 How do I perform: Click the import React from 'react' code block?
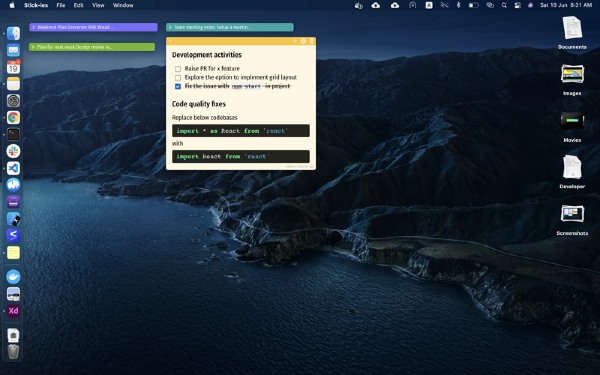[x=241, y=157]
